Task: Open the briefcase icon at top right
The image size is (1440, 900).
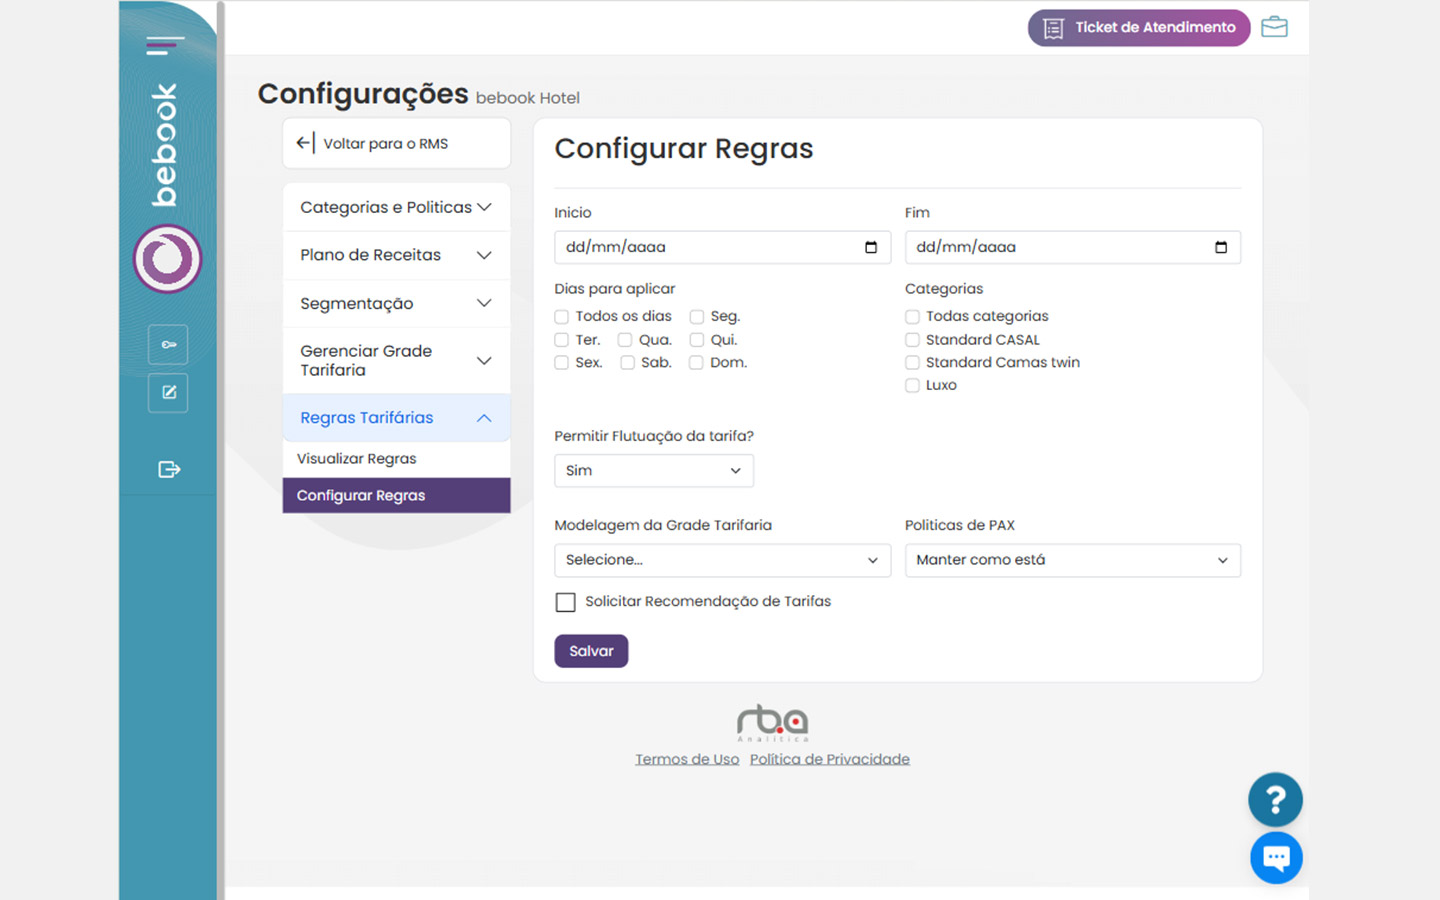Action: coord(1274,27)
